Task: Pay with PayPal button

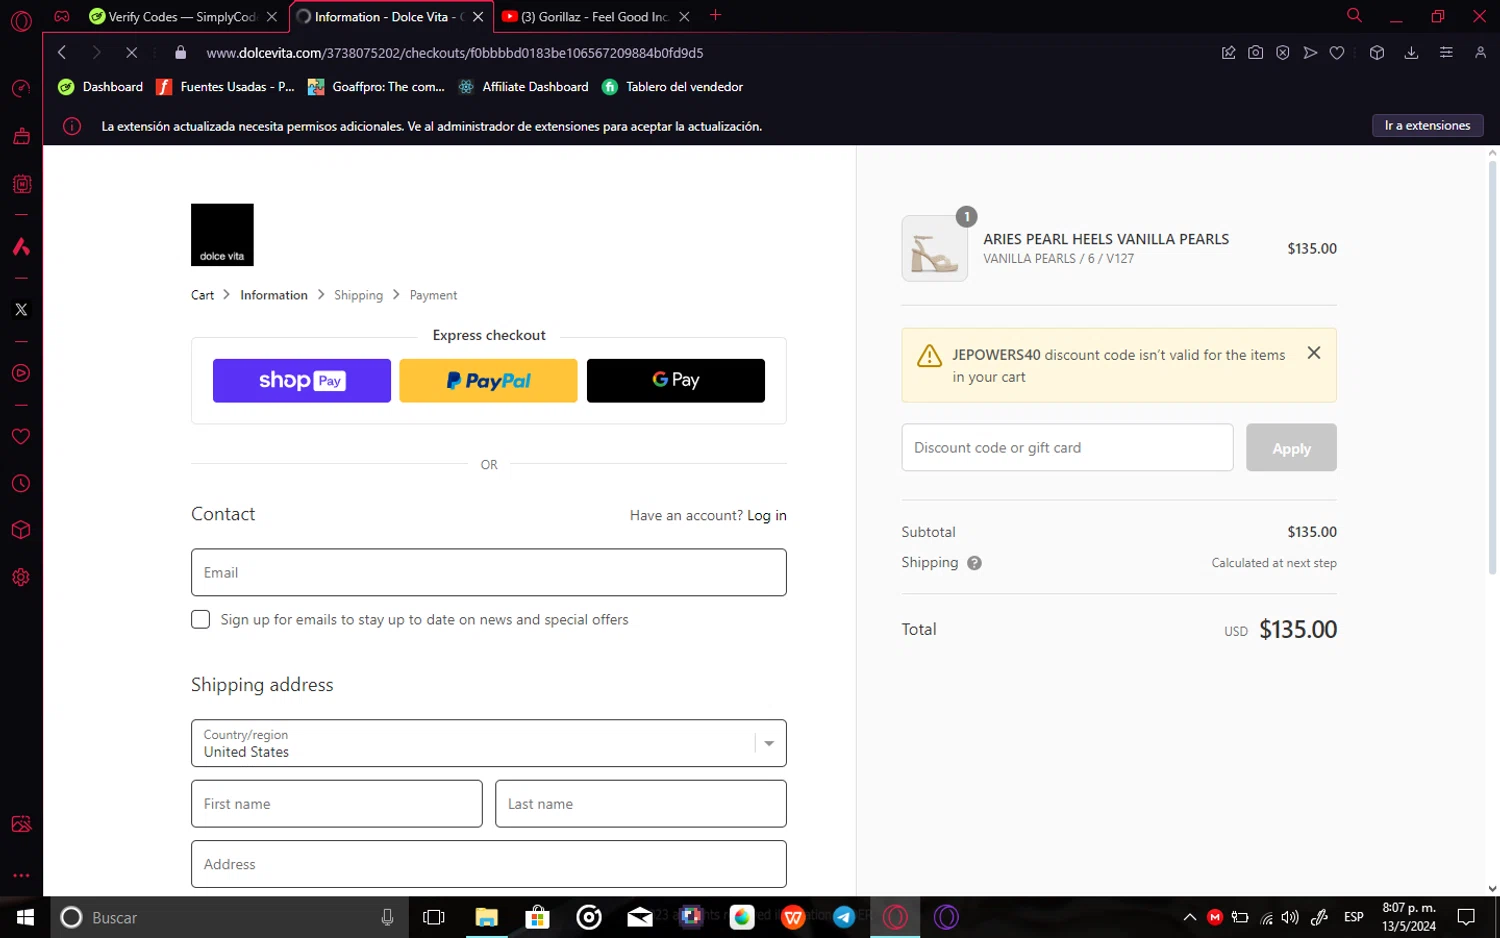Action: click(488, 381)
